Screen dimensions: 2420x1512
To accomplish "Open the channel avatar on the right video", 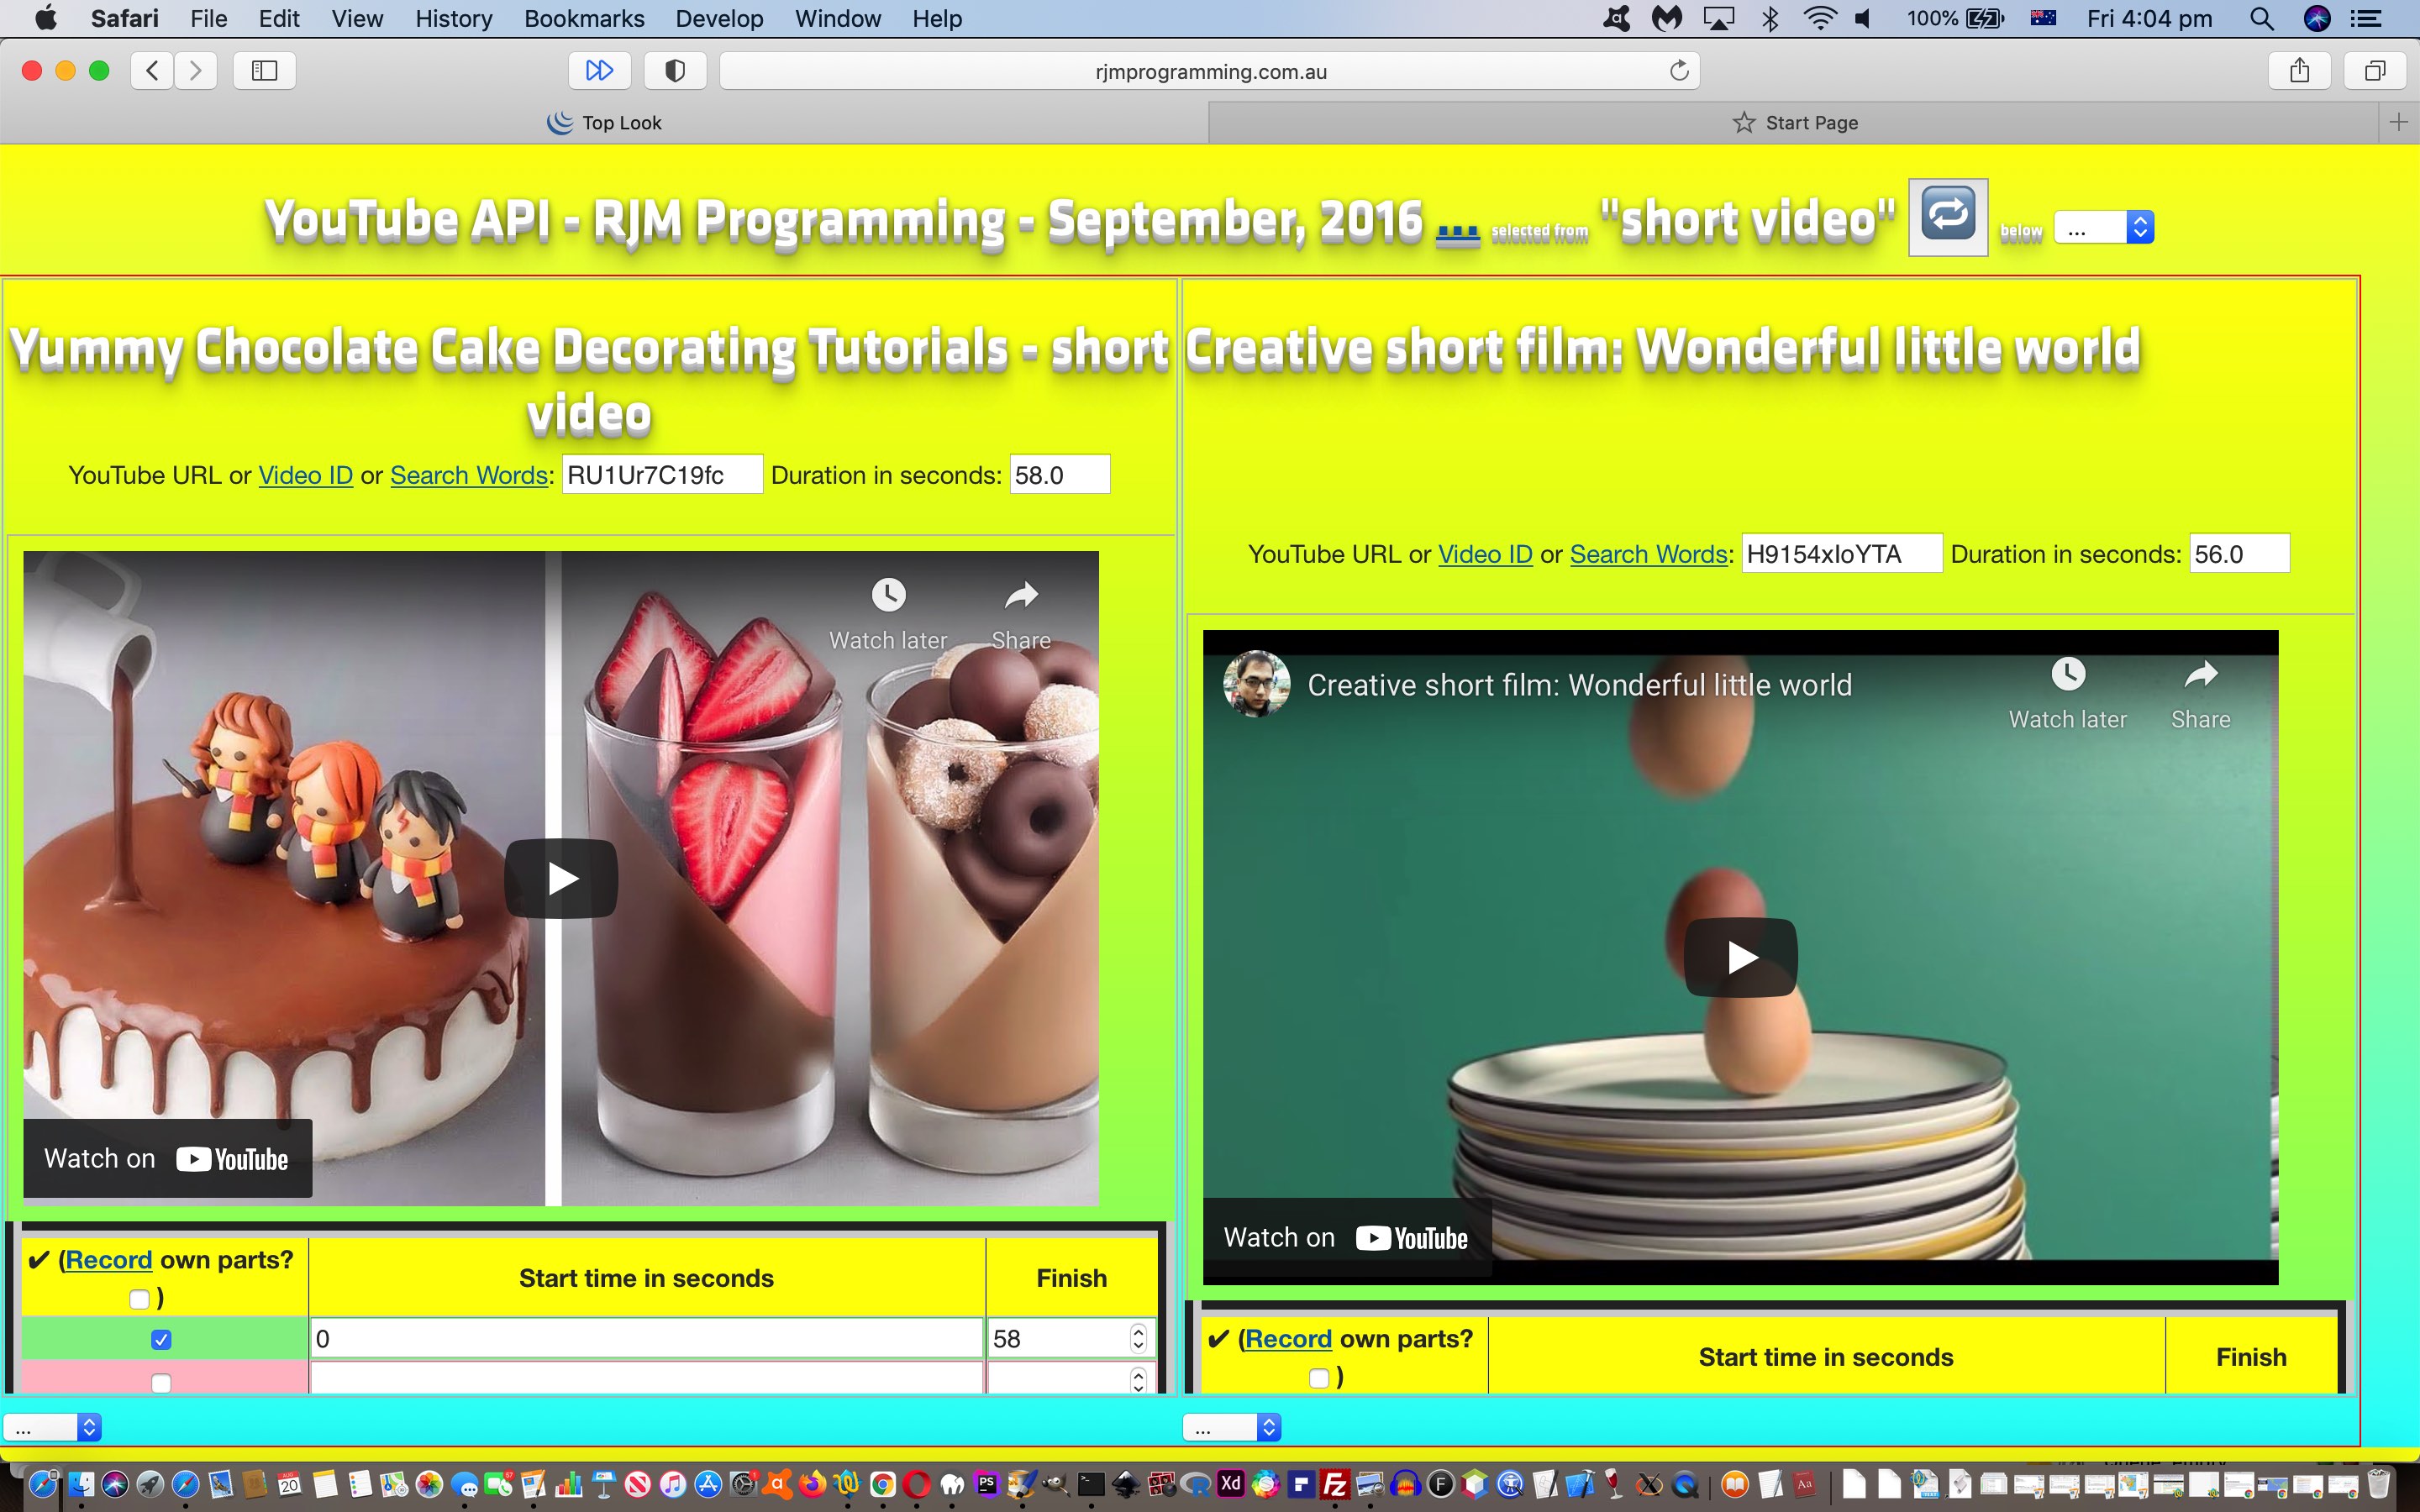I will tap(1257, 684).
